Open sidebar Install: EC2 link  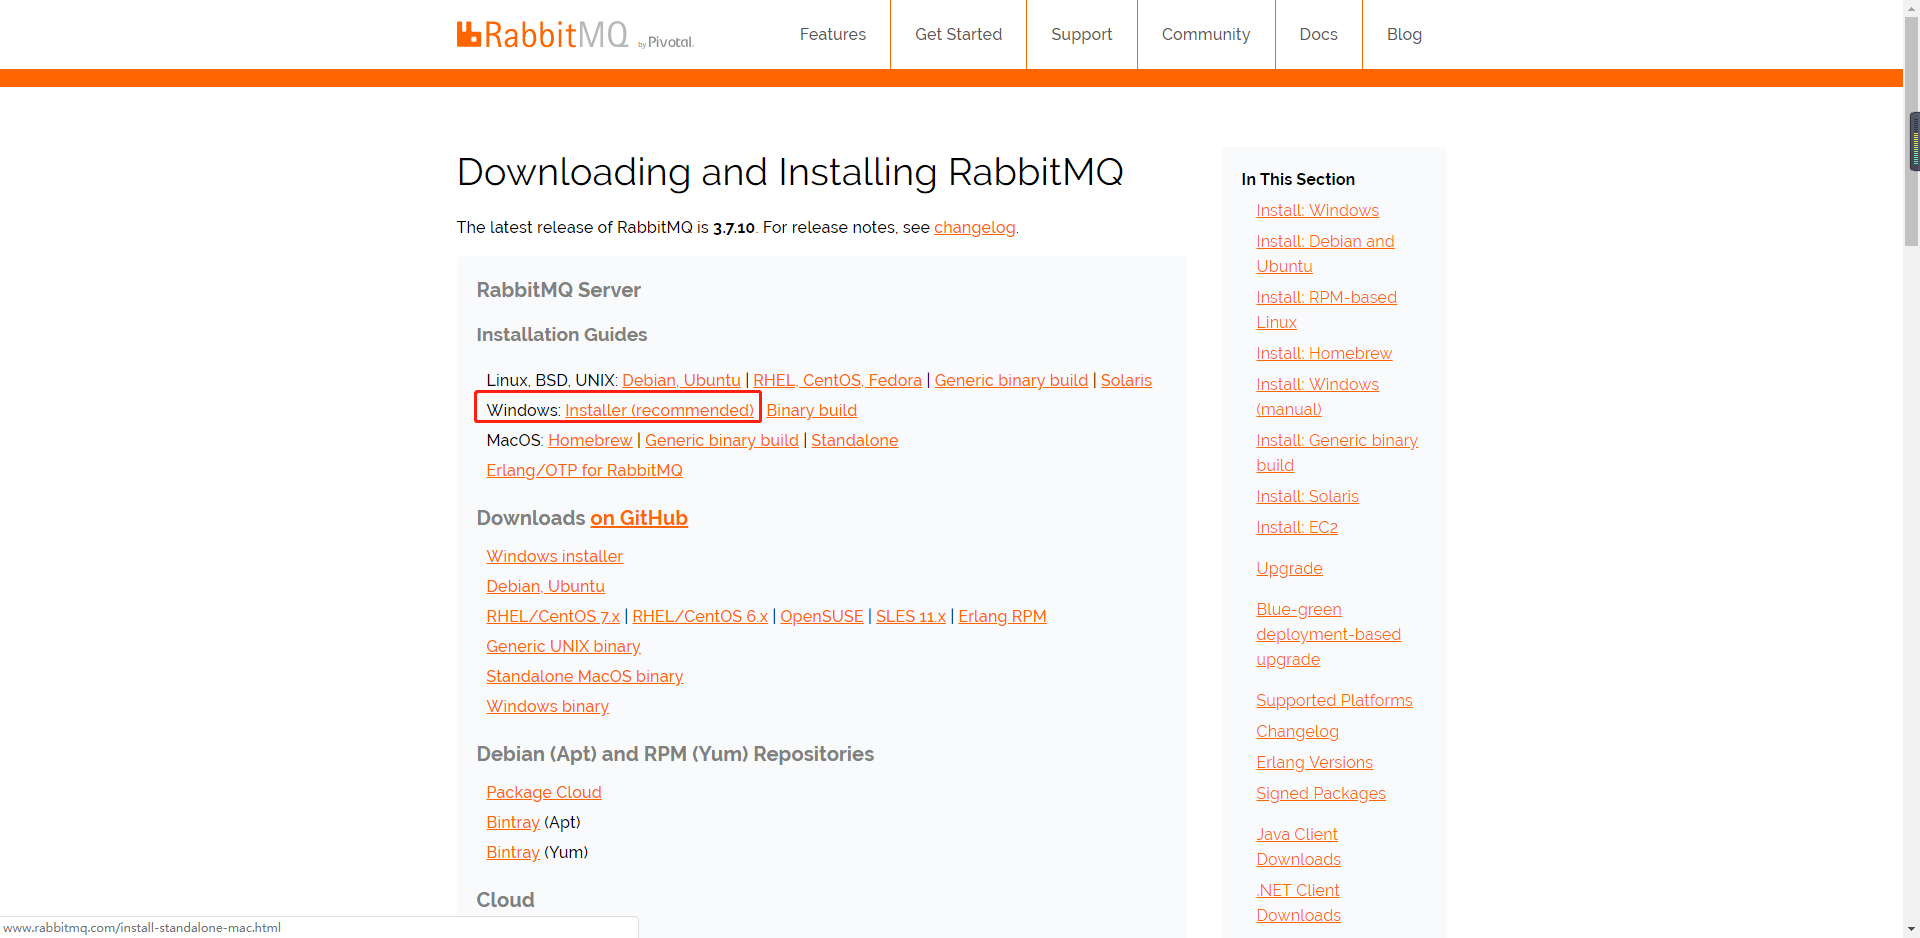(1297, 527)
